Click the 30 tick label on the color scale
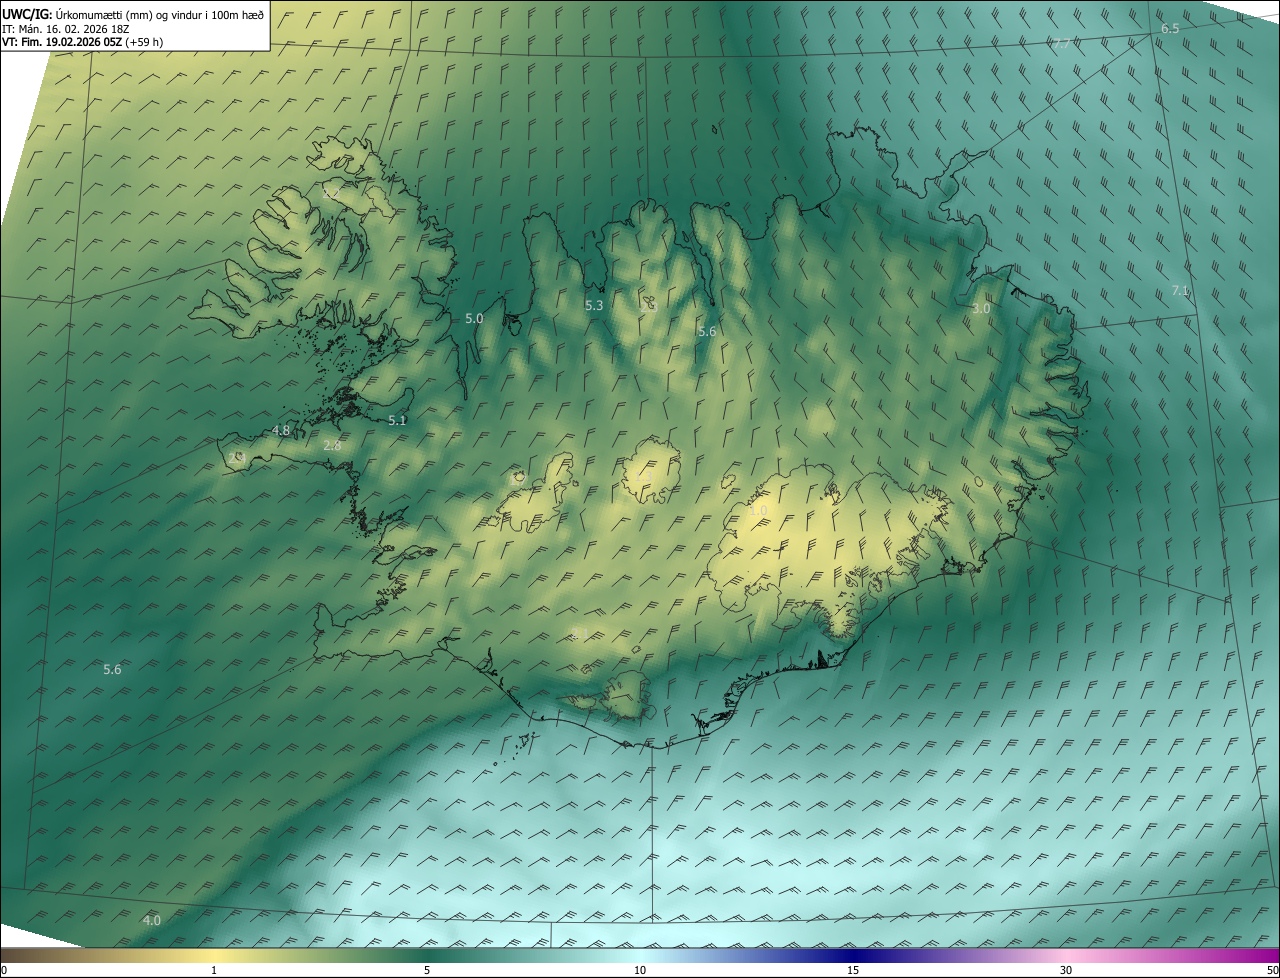The width and height of the screenshot is (1280, 978). [1066, 970]
